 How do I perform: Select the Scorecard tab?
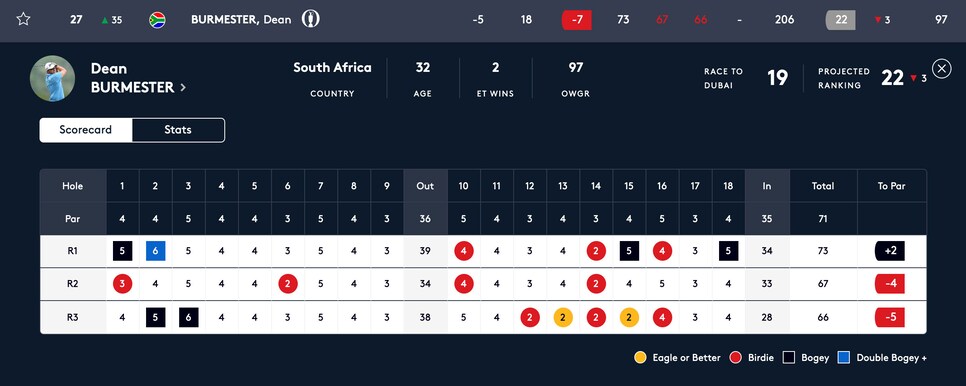pos(86,130)
